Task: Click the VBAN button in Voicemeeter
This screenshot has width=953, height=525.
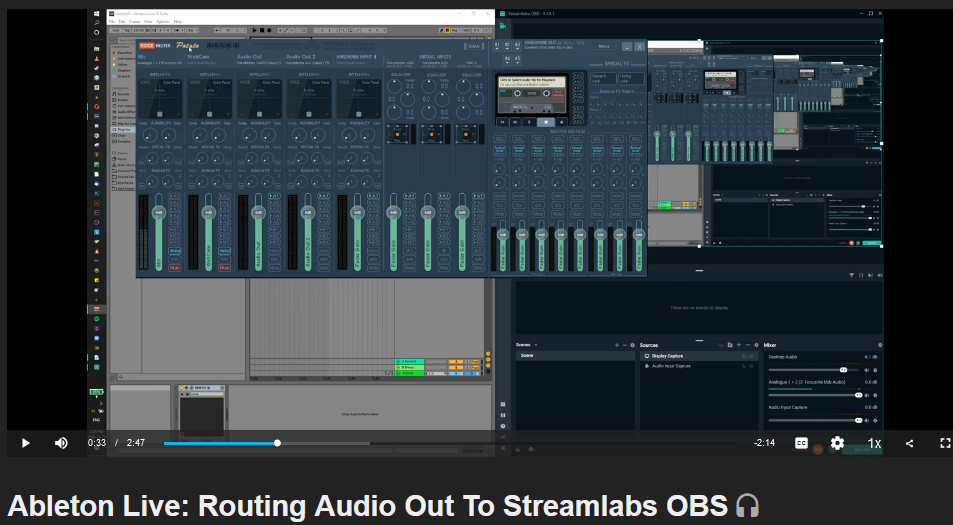Action: point(474,46)
